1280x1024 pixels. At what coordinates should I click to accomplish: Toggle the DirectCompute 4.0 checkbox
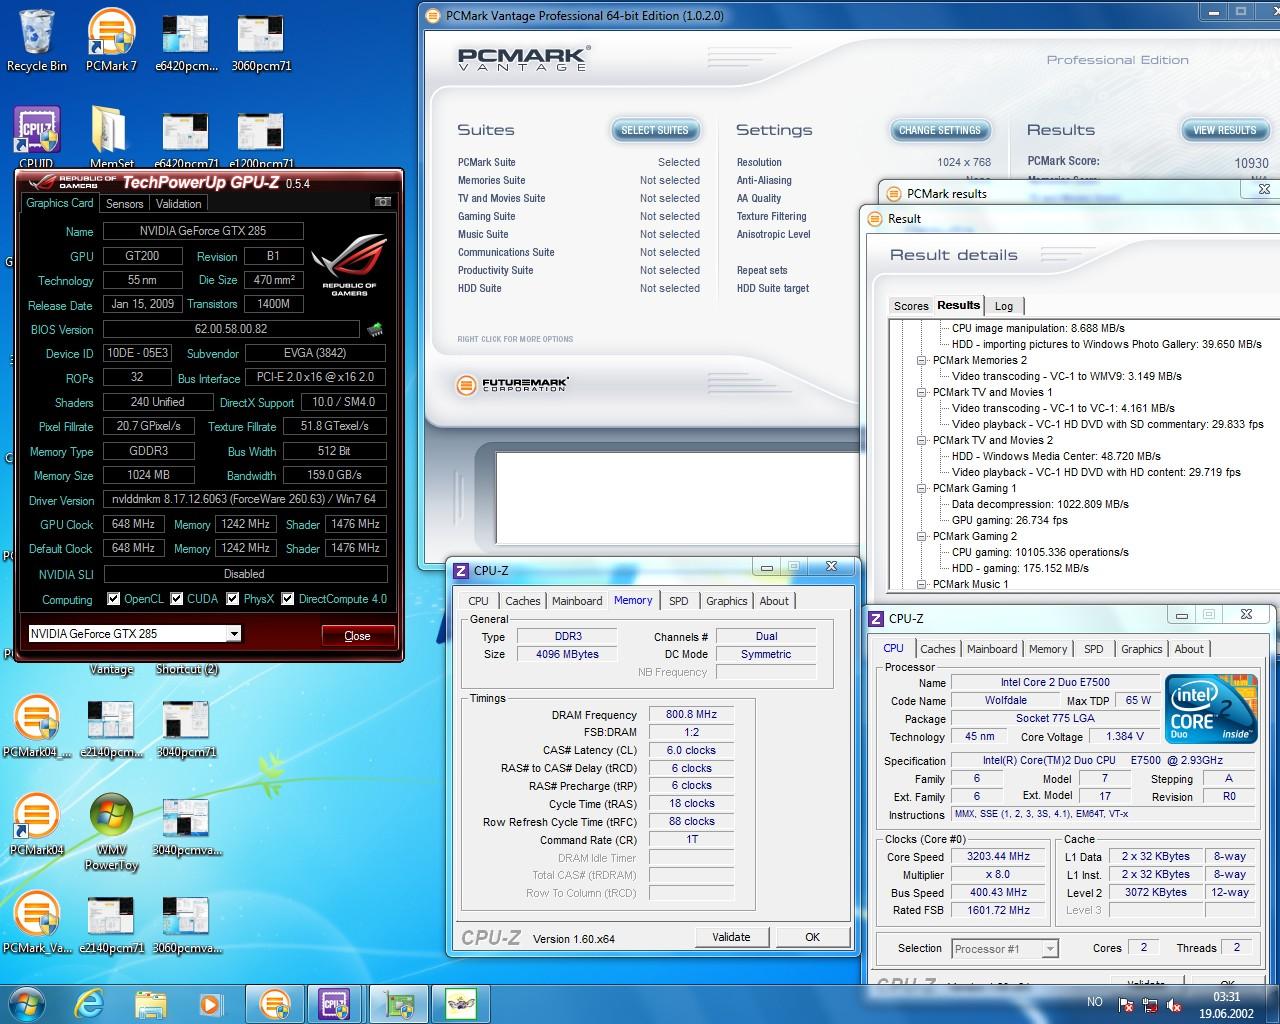tap(287, 599)
